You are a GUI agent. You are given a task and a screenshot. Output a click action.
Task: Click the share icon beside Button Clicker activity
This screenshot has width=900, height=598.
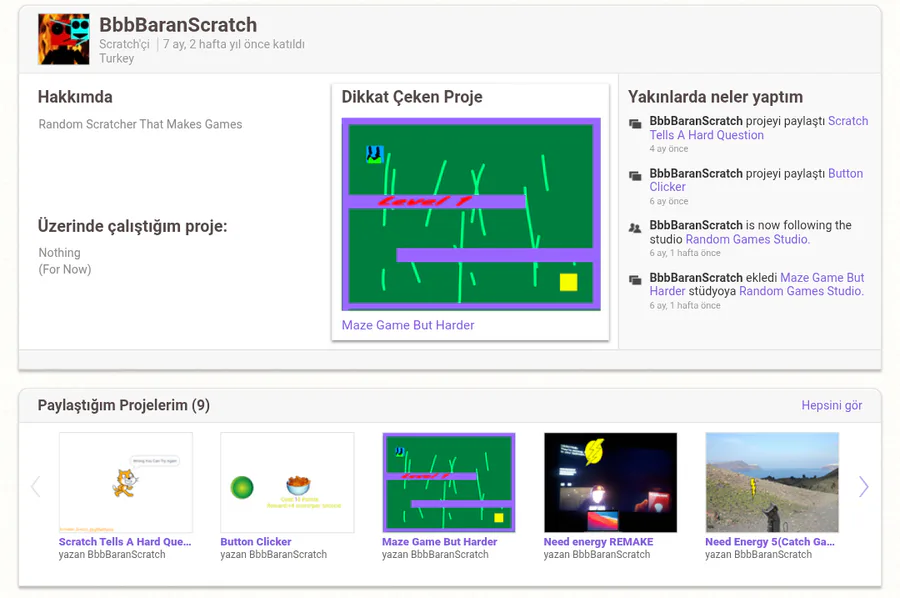[x=635, y=176]
